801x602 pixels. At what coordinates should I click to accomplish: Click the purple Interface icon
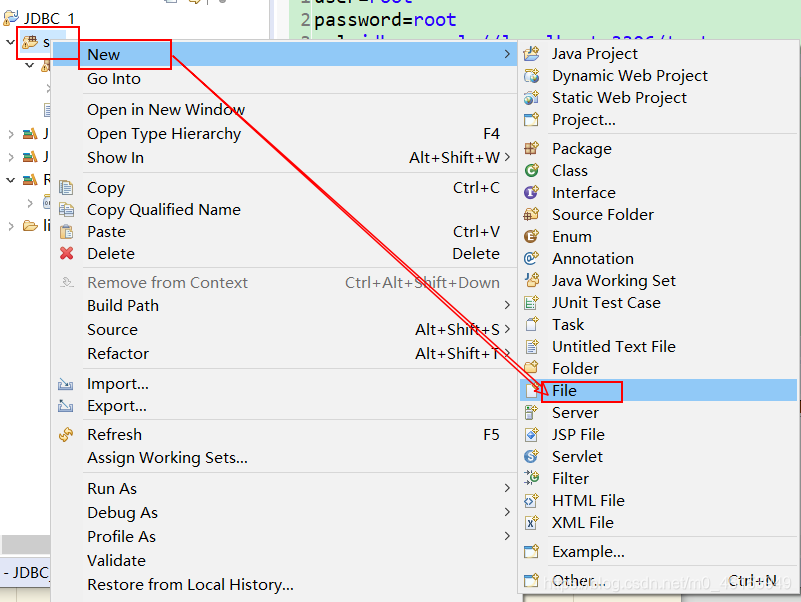(x=531, y=192)
